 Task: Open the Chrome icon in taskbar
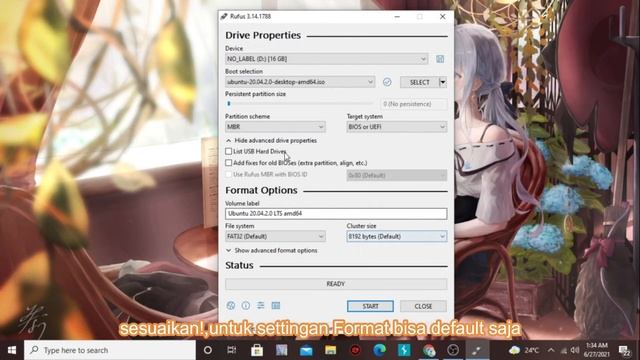tap(429, 350)
